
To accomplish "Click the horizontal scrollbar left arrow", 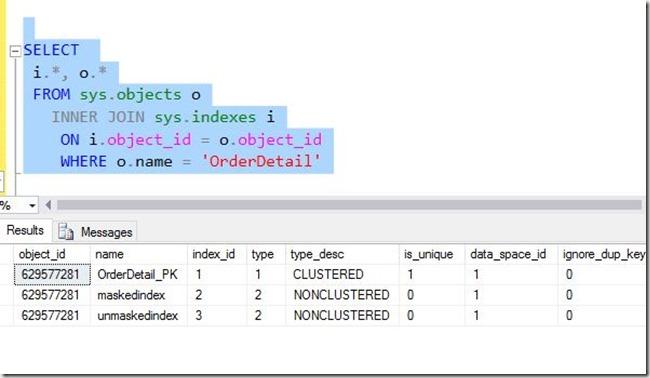I will tap(49, 205).
